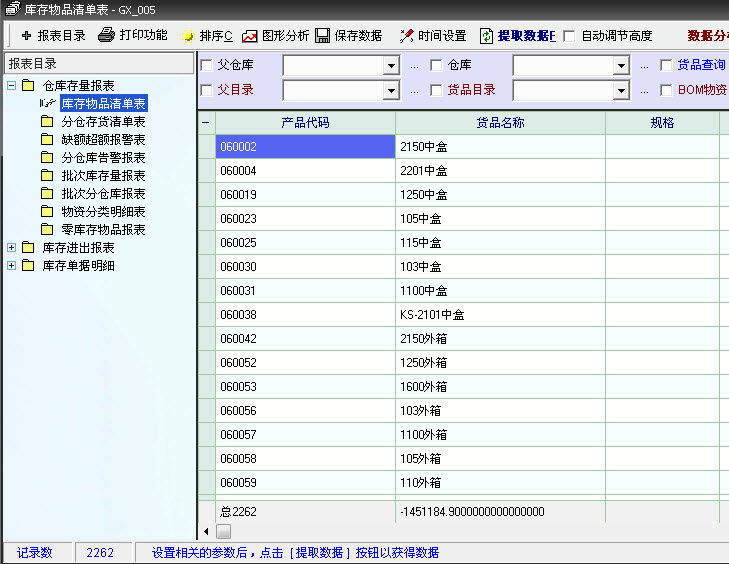Check the 货品目录 checkbox
729x564 pixels.
[x=437, y=90]
